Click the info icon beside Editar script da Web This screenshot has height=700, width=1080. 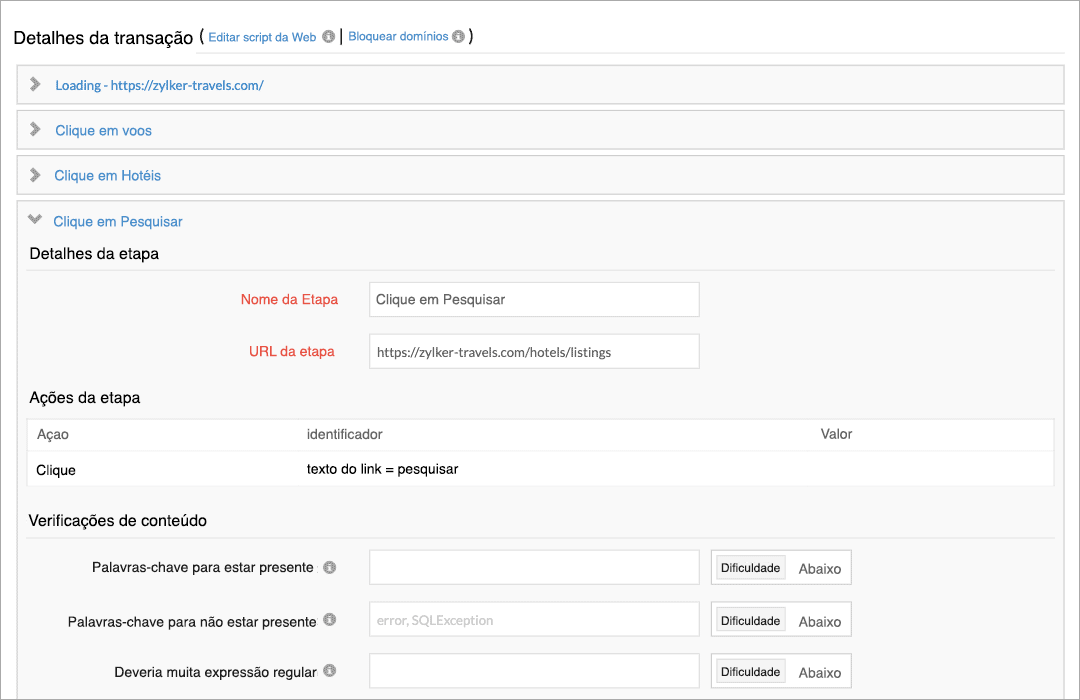(x=328, y=37)
